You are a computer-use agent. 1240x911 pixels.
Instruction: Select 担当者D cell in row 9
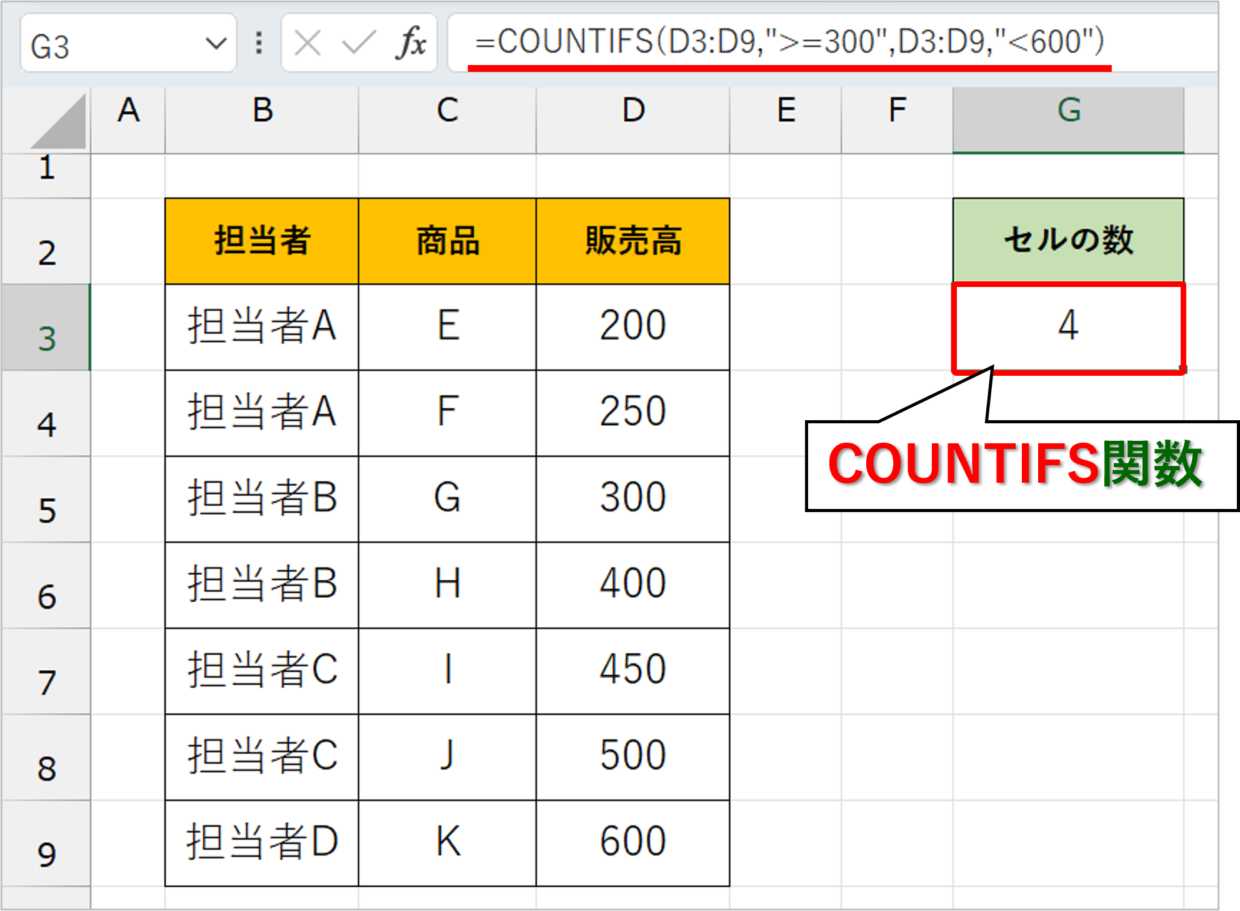tap(262, 843)
